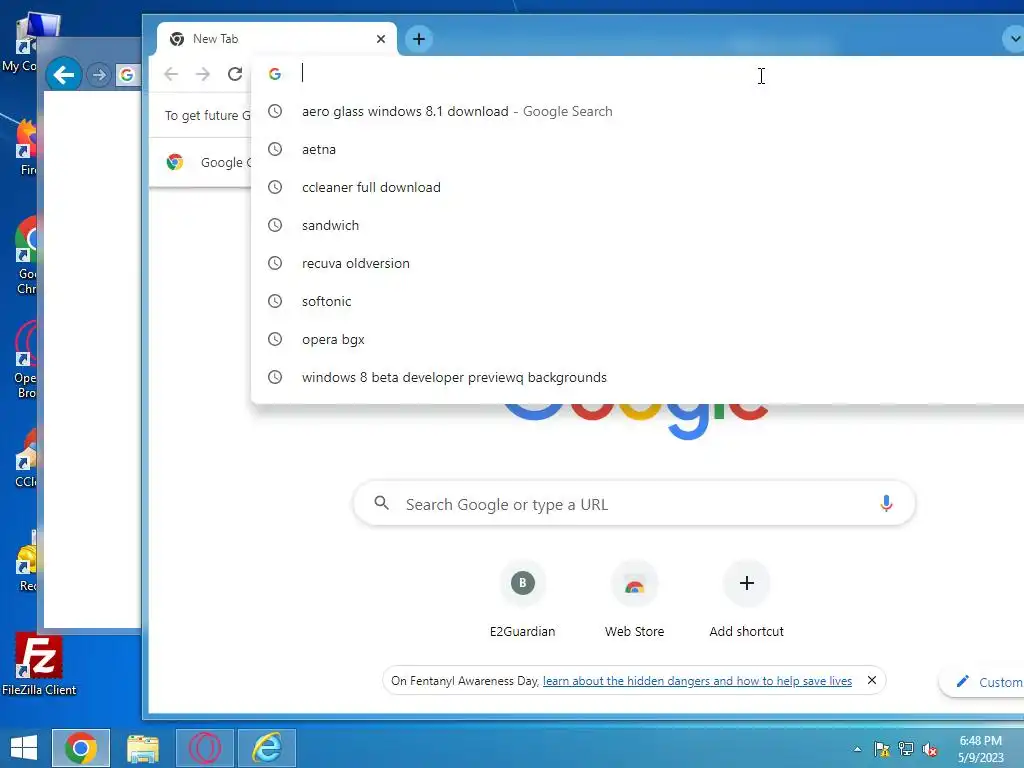Select the sandwich suggestion

tap(637, 225)
